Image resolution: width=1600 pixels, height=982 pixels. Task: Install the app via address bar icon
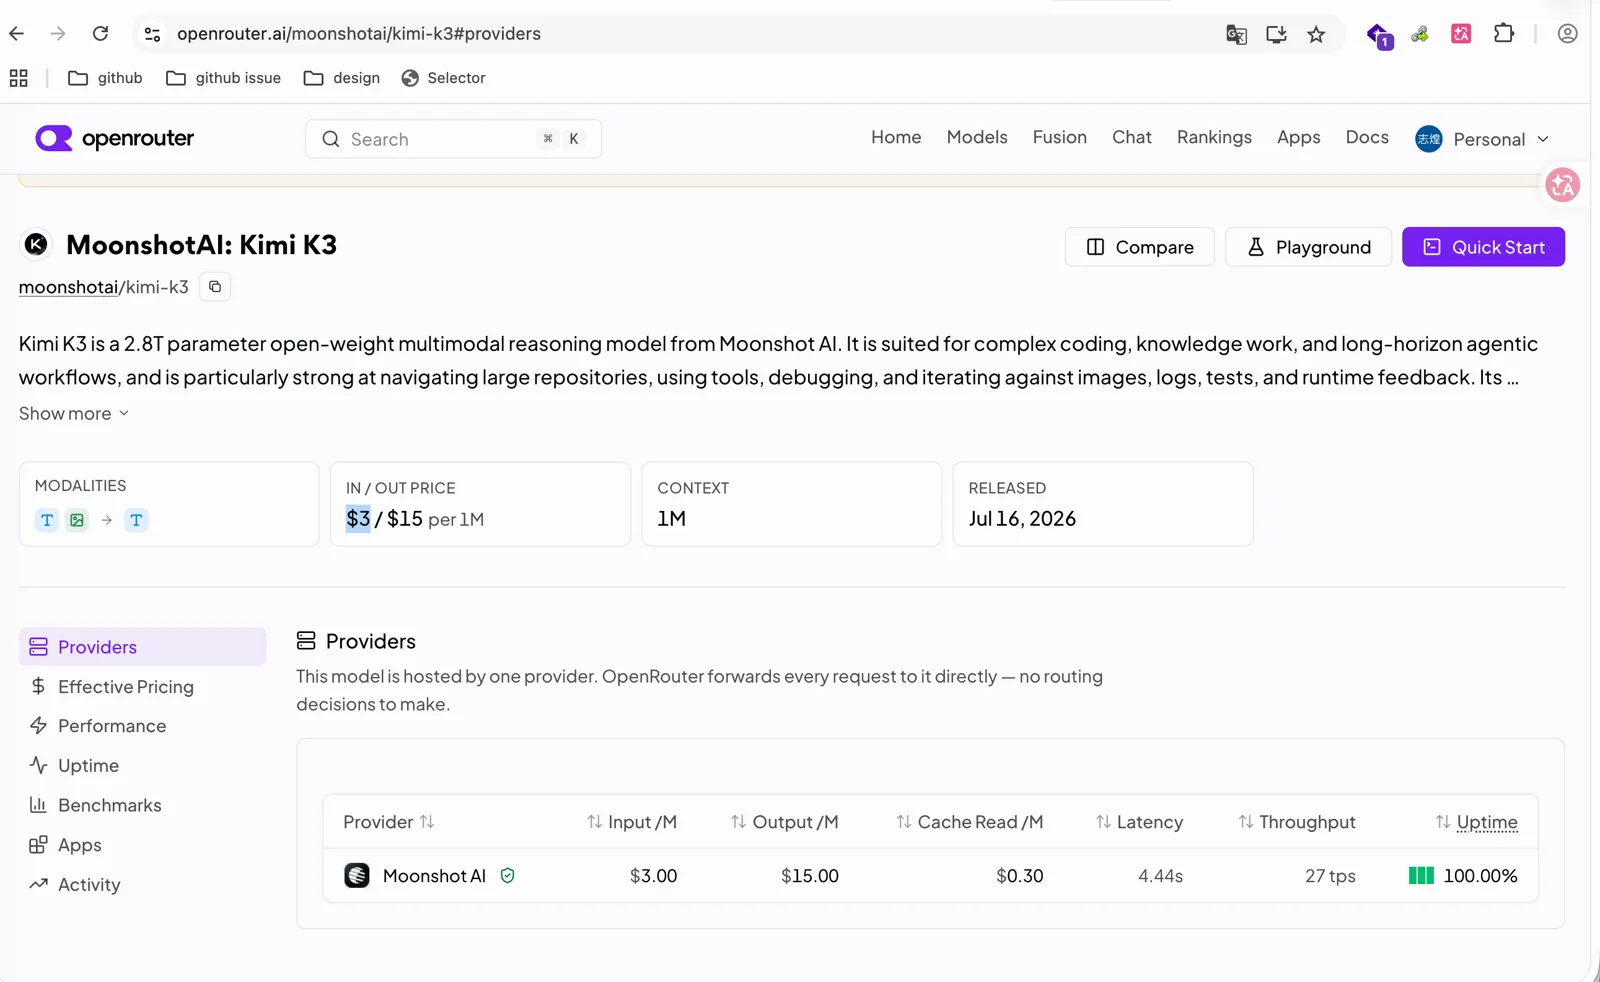(x=1276, y=35)
